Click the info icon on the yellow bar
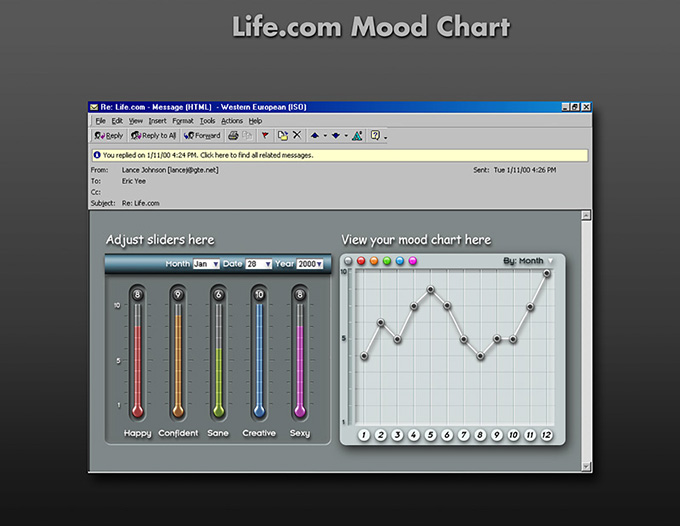Viewport: 680px width, 526px height. (97, 155)
